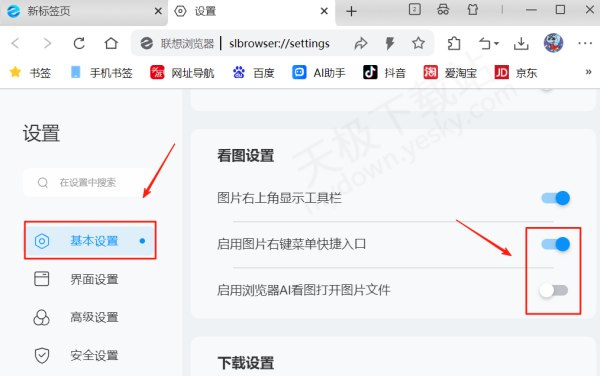Go to the browser home page icon
Screen dimensions: 600x376
111,43
